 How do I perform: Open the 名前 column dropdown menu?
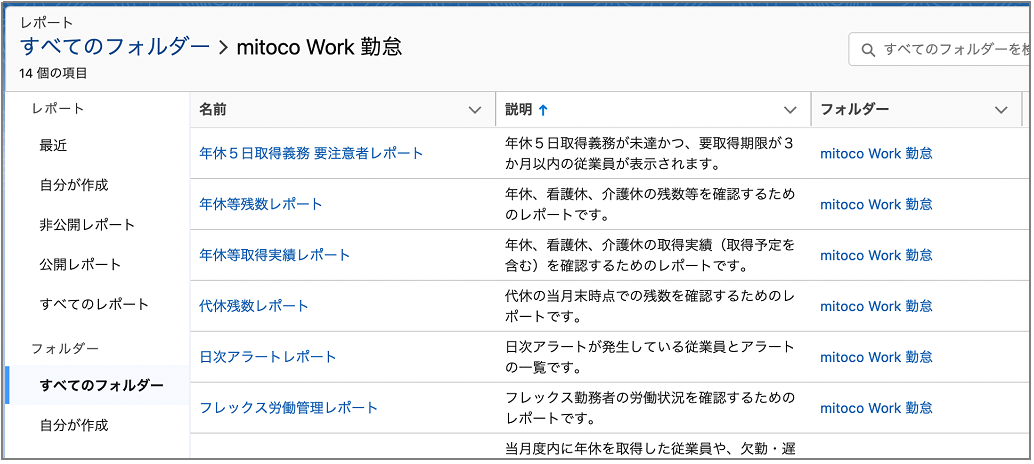[475, 110]
